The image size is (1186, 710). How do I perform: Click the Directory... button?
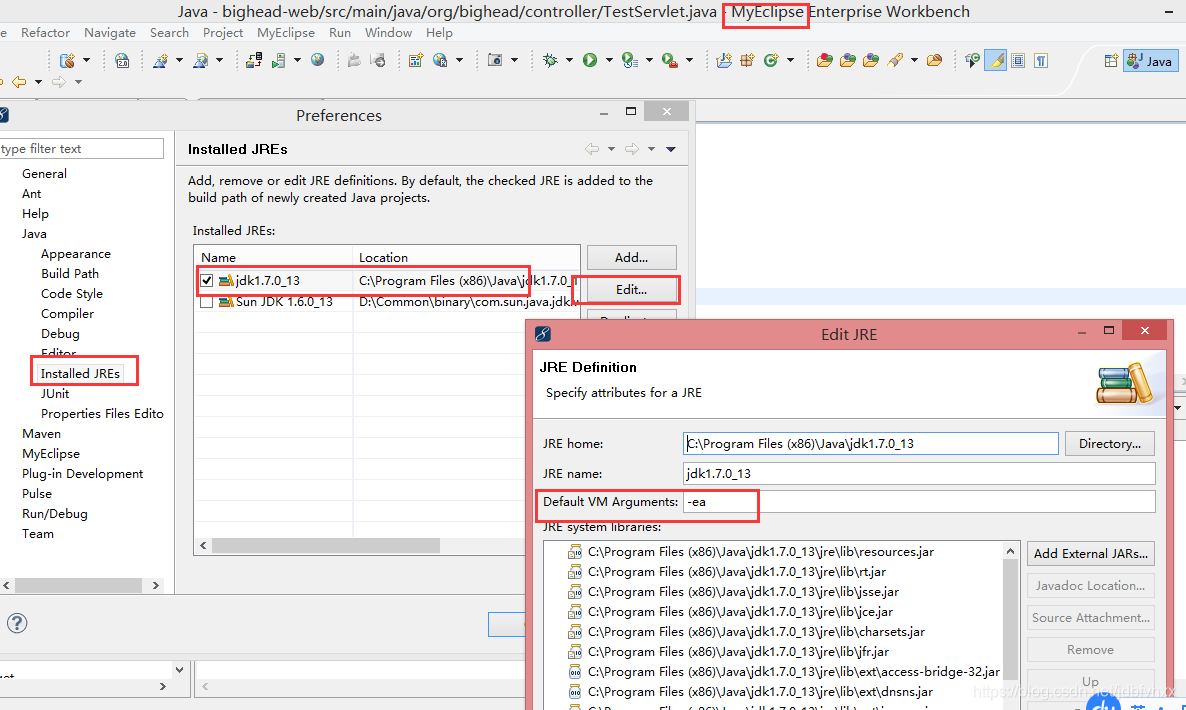[1110, 443]
